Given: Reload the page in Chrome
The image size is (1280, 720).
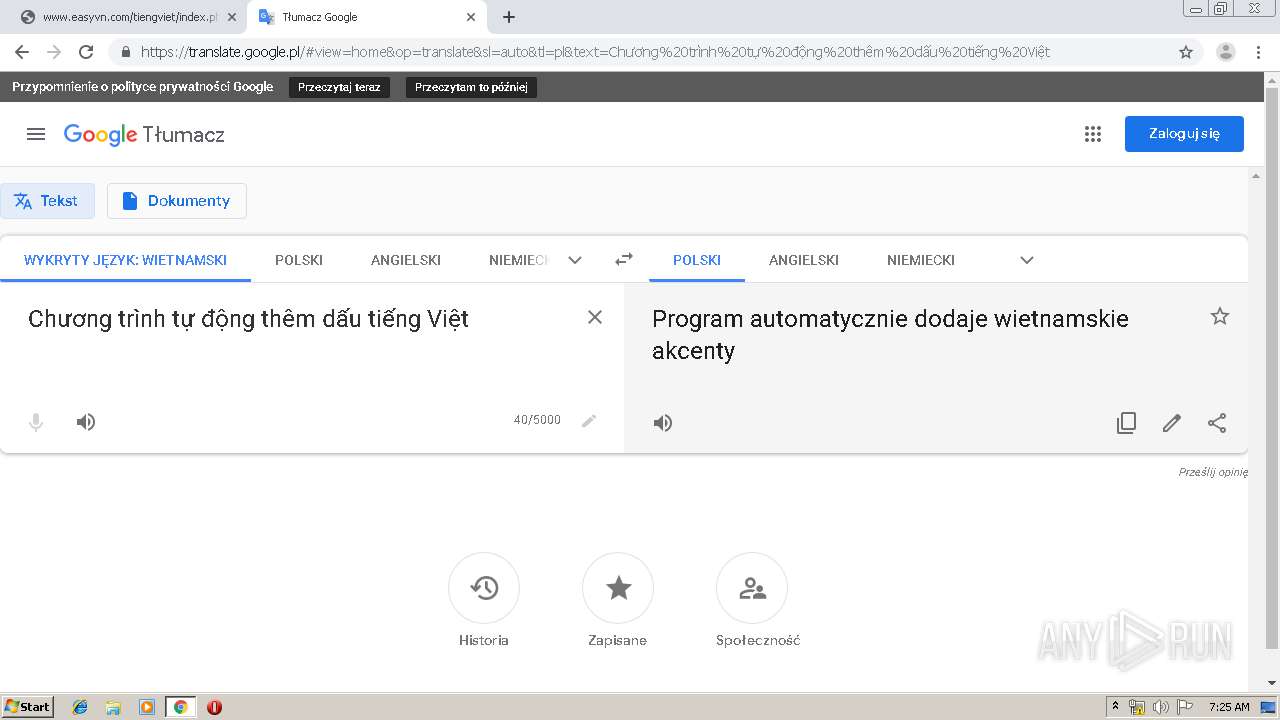Looking at the screenshot, I should (x=86, y=52).
